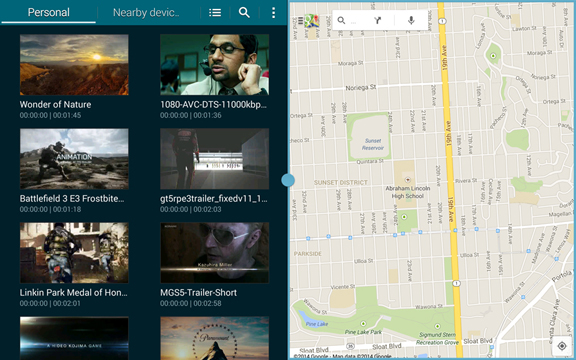Screen dimensions: 576x360
Task: Tap the search icon in video app
Action: 244,13
